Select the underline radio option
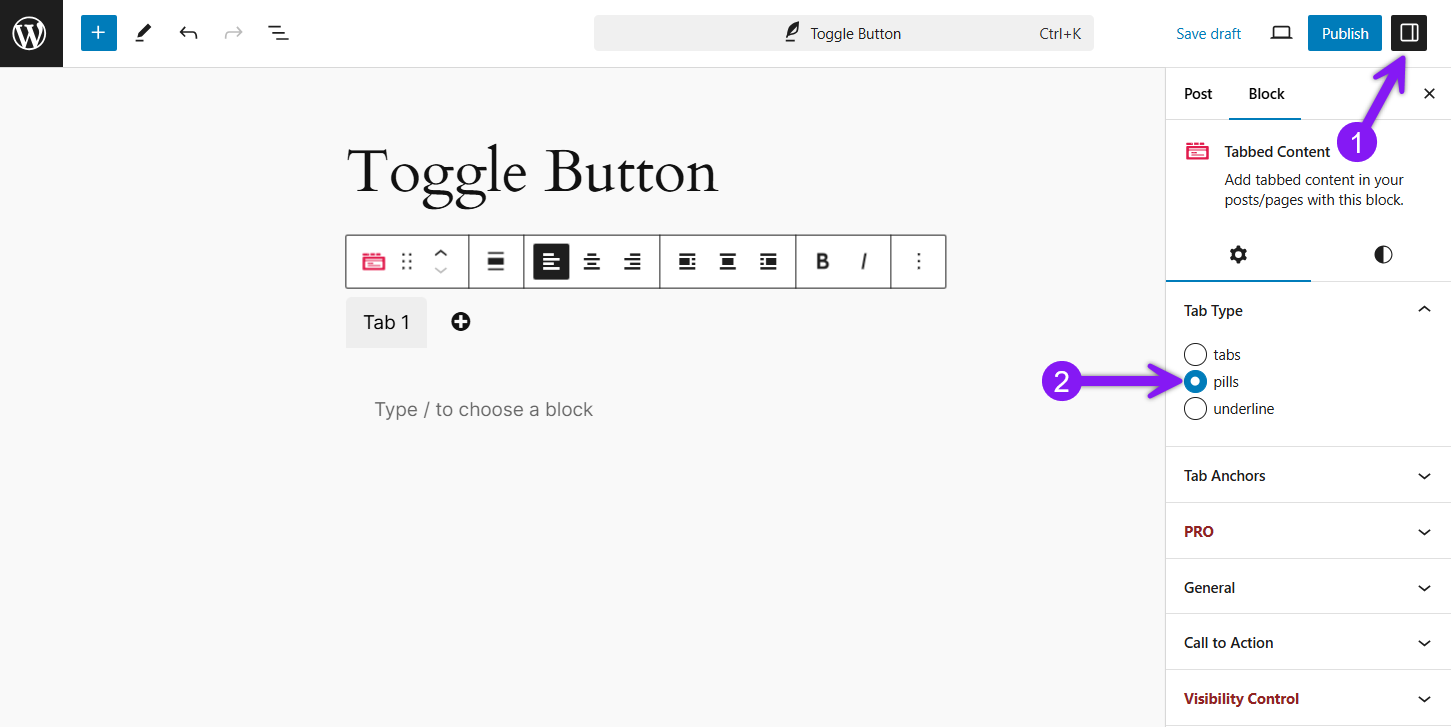Screen dimensions: 1451x727 click(1195, 408)
